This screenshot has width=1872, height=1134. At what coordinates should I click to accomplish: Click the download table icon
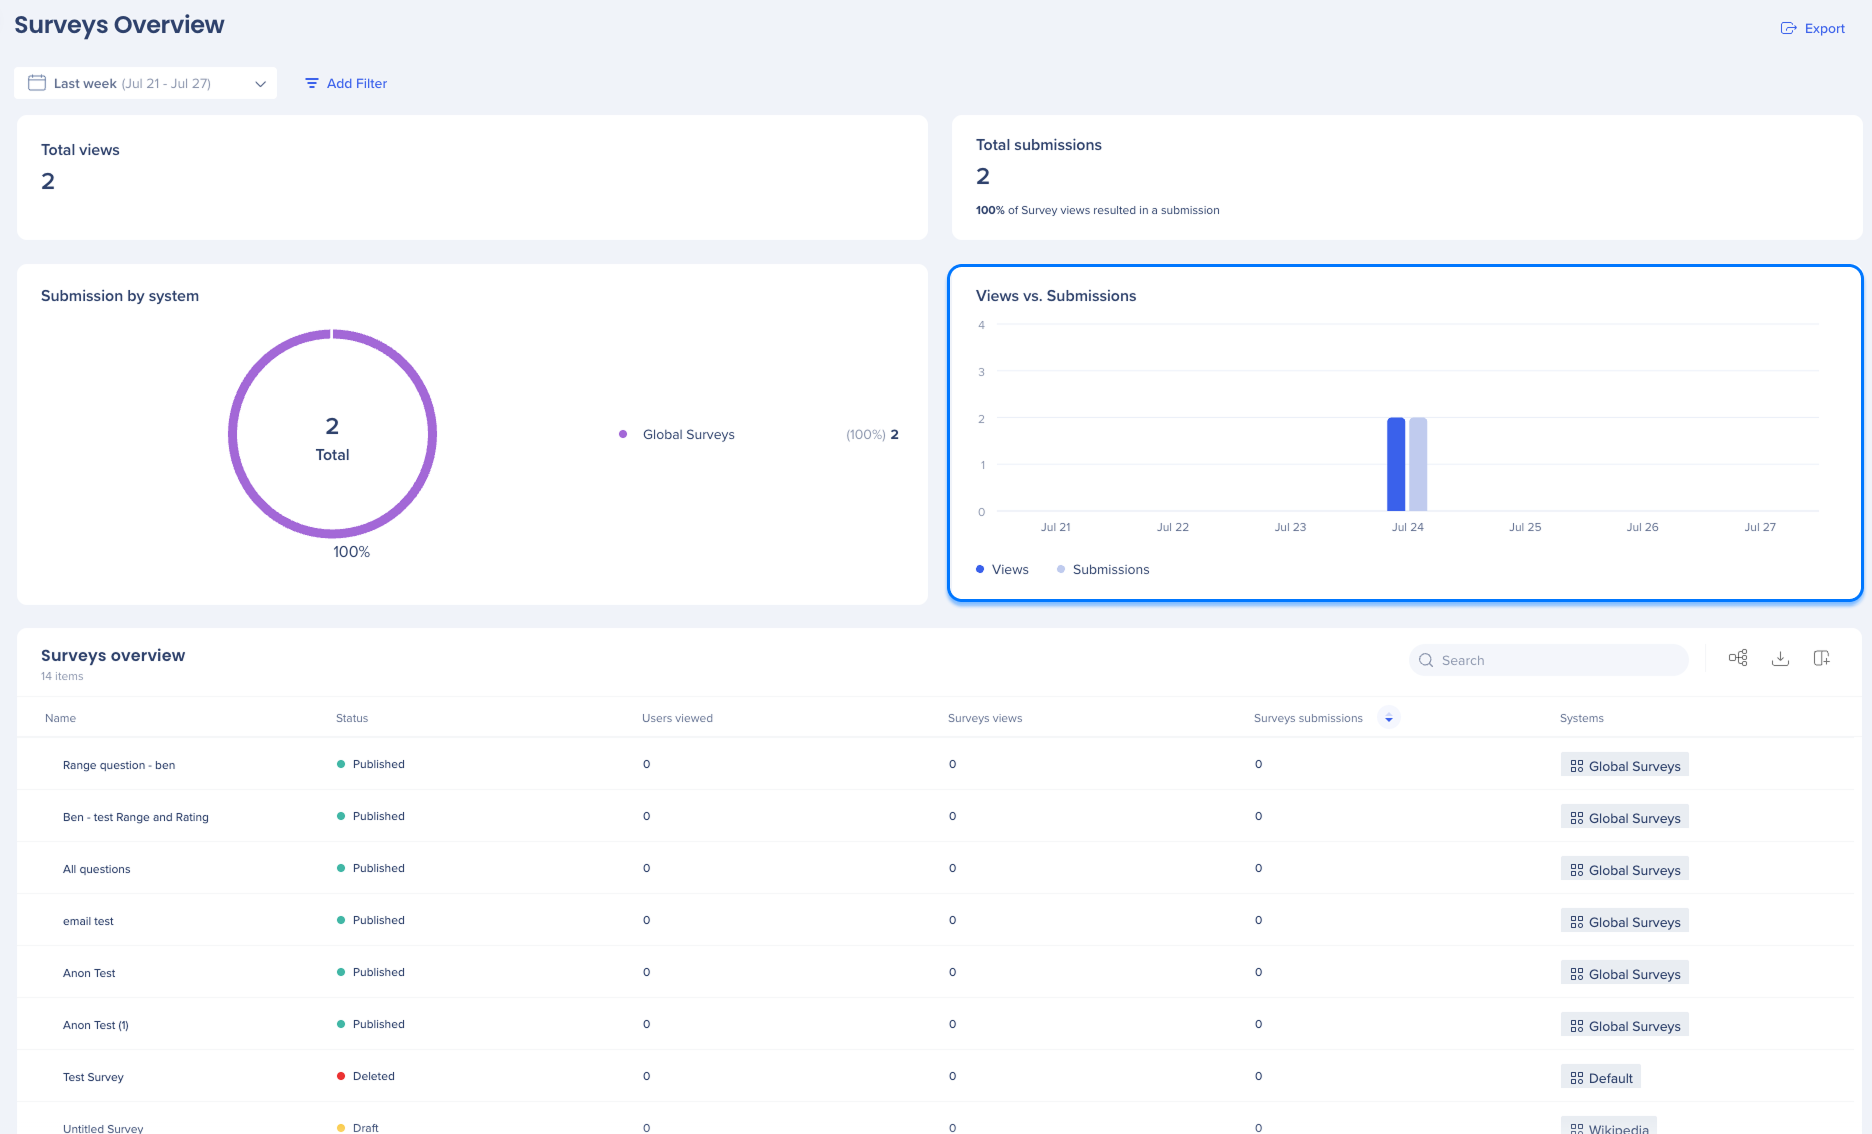pyautogui.click(x=1780, y=658)
